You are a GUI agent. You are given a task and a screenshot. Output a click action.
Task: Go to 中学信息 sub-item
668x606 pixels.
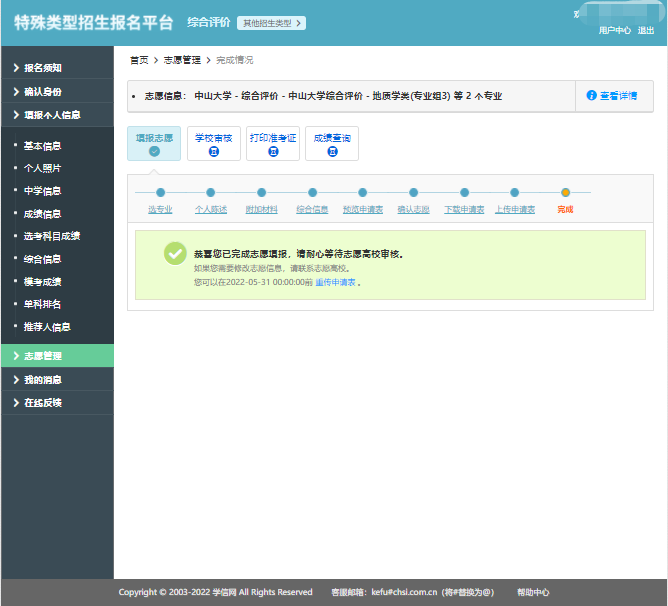[x=43, y=190]
